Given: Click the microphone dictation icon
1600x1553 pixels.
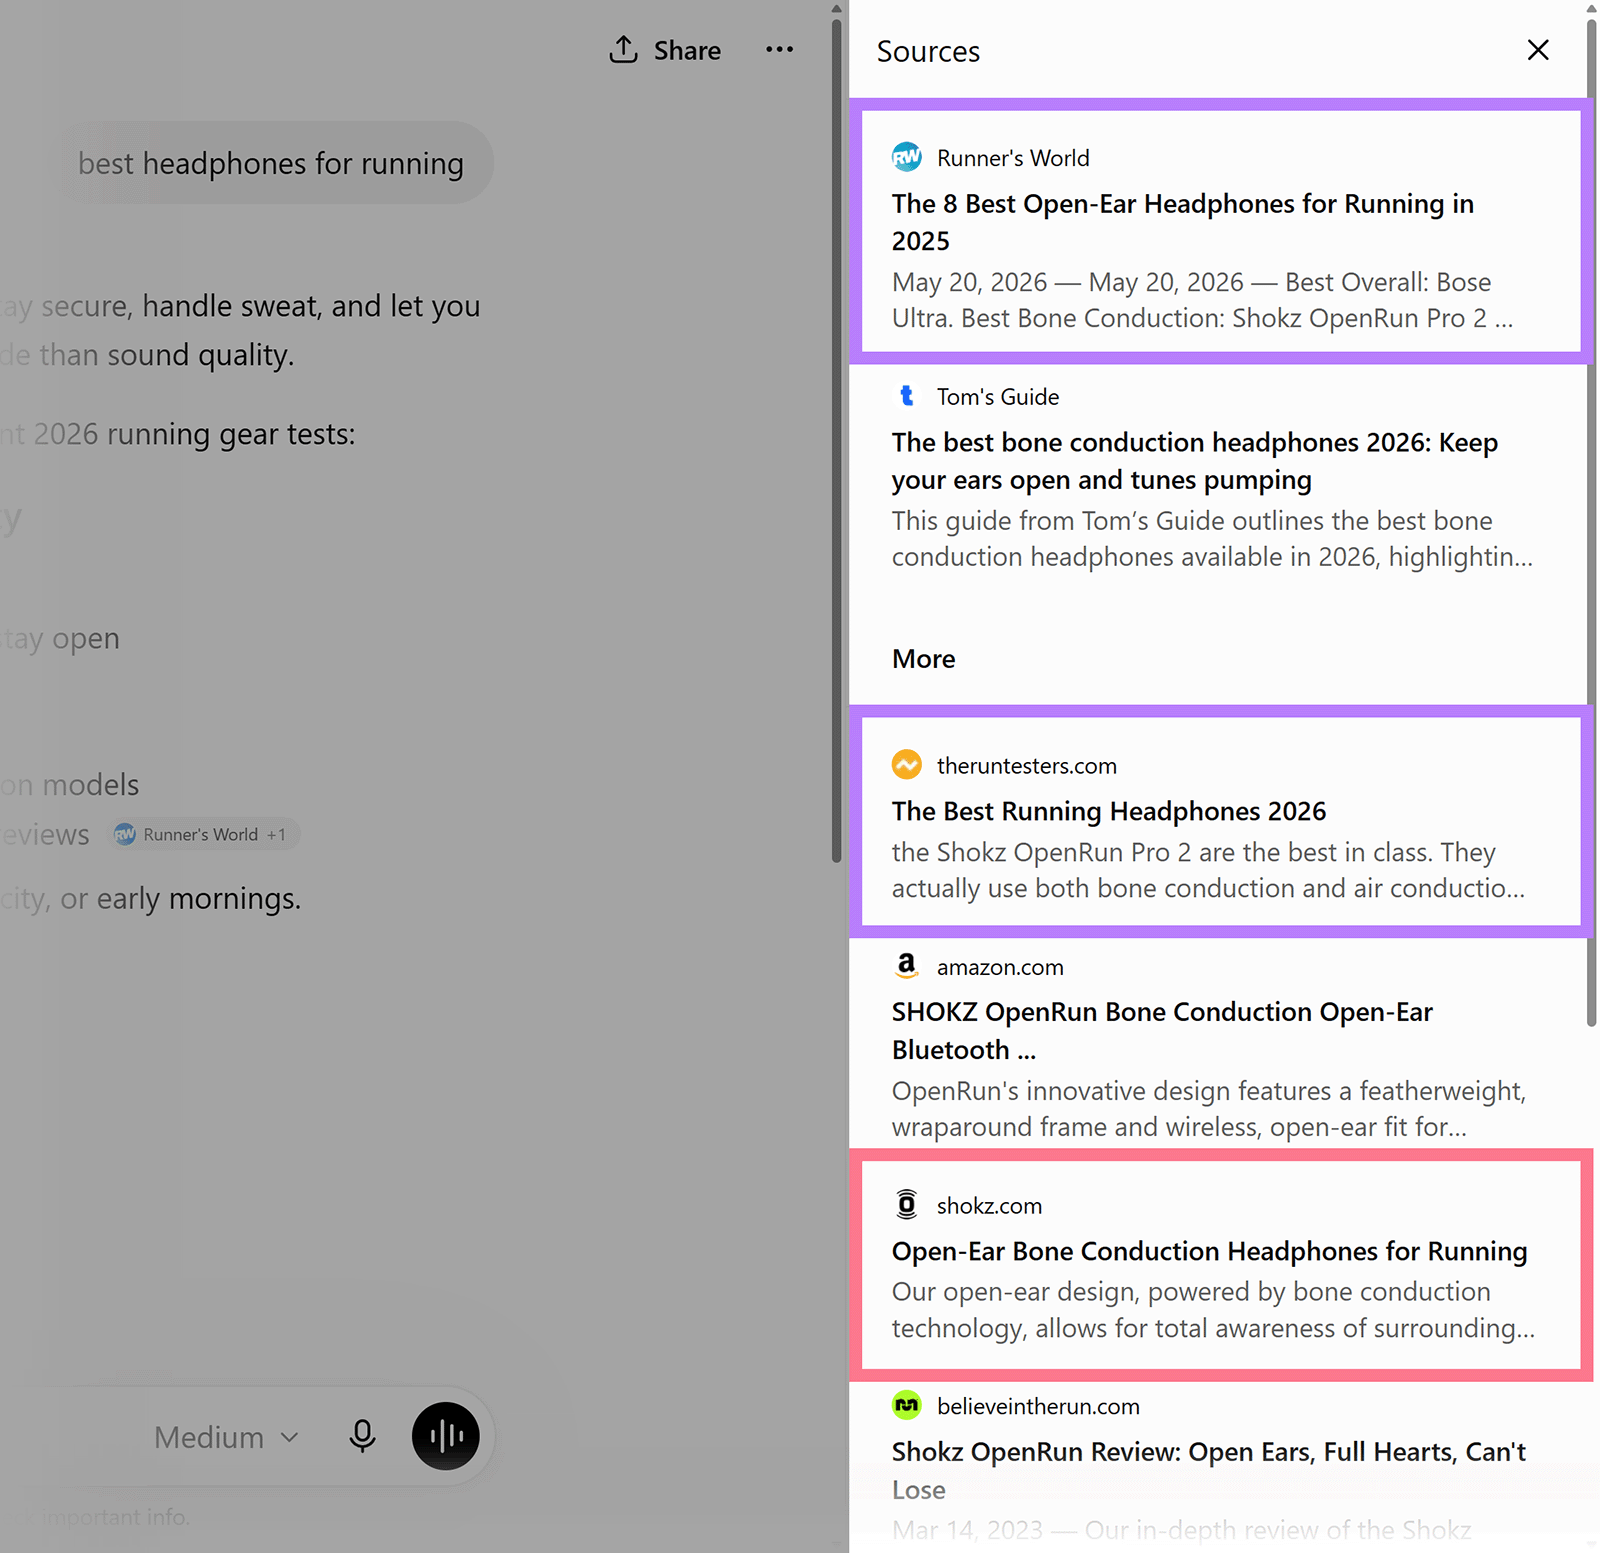Looking at the screenshot, I should (x=363, y=1436).
